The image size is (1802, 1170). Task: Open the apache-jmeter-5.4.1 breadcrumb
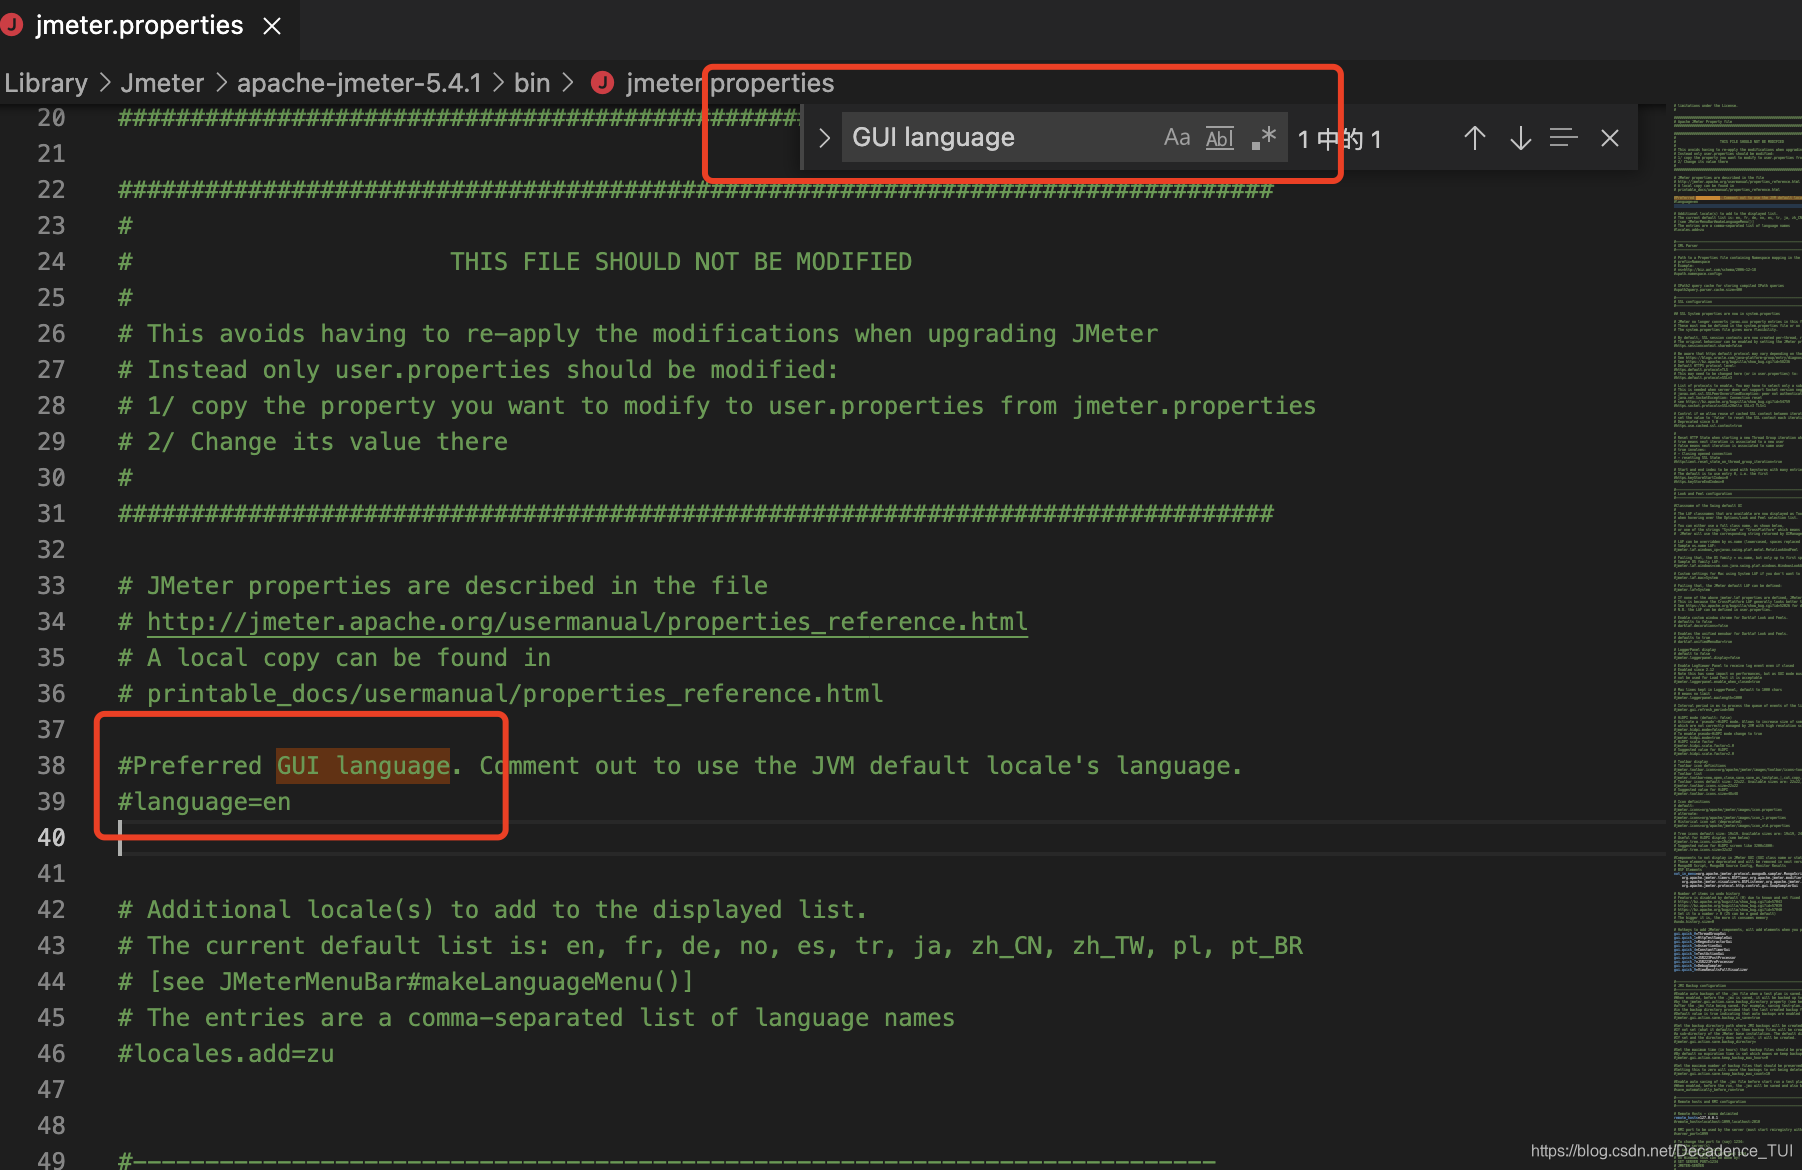[x=359, y=83]
